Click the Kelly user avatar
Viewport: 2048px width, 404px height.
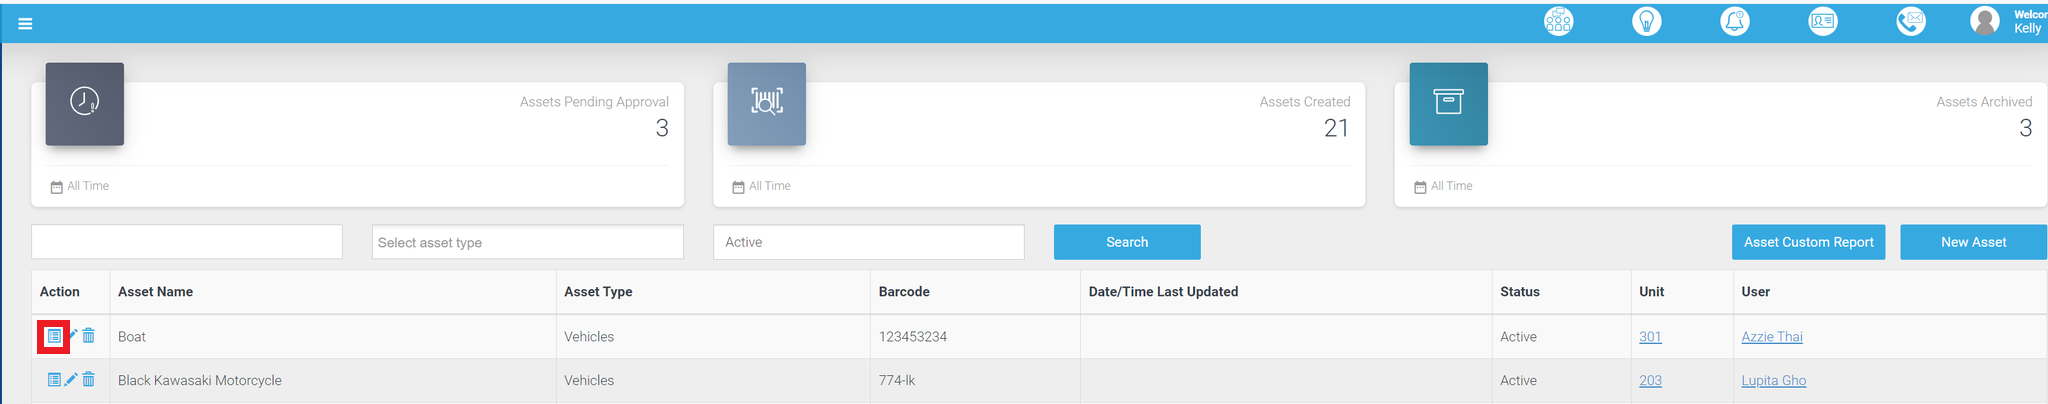(x=1984, y=21)
